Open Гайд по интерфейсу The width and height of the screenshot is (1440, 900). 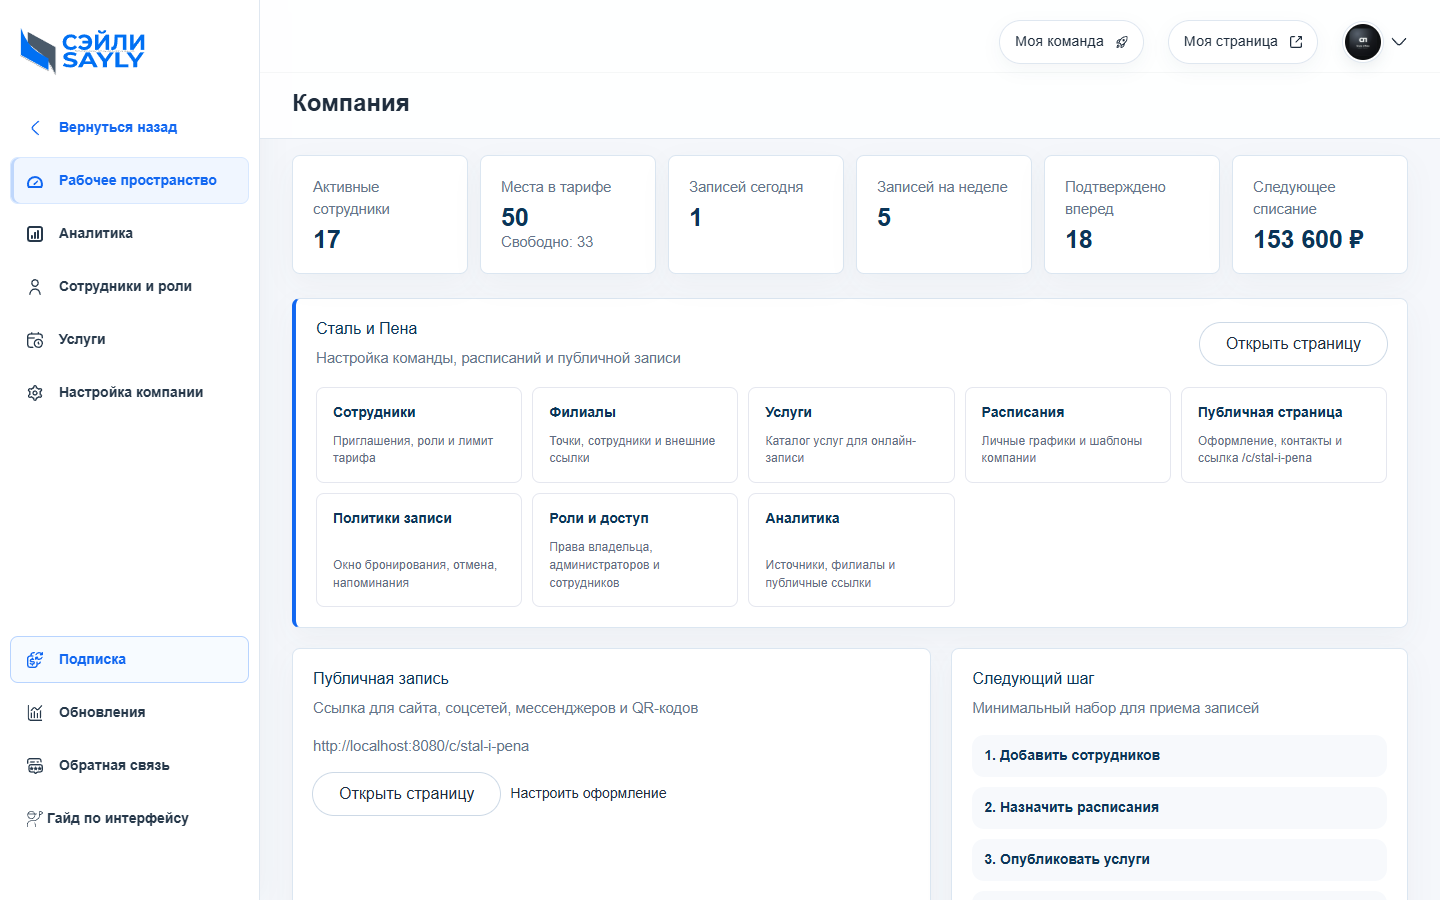click(130, 819)
